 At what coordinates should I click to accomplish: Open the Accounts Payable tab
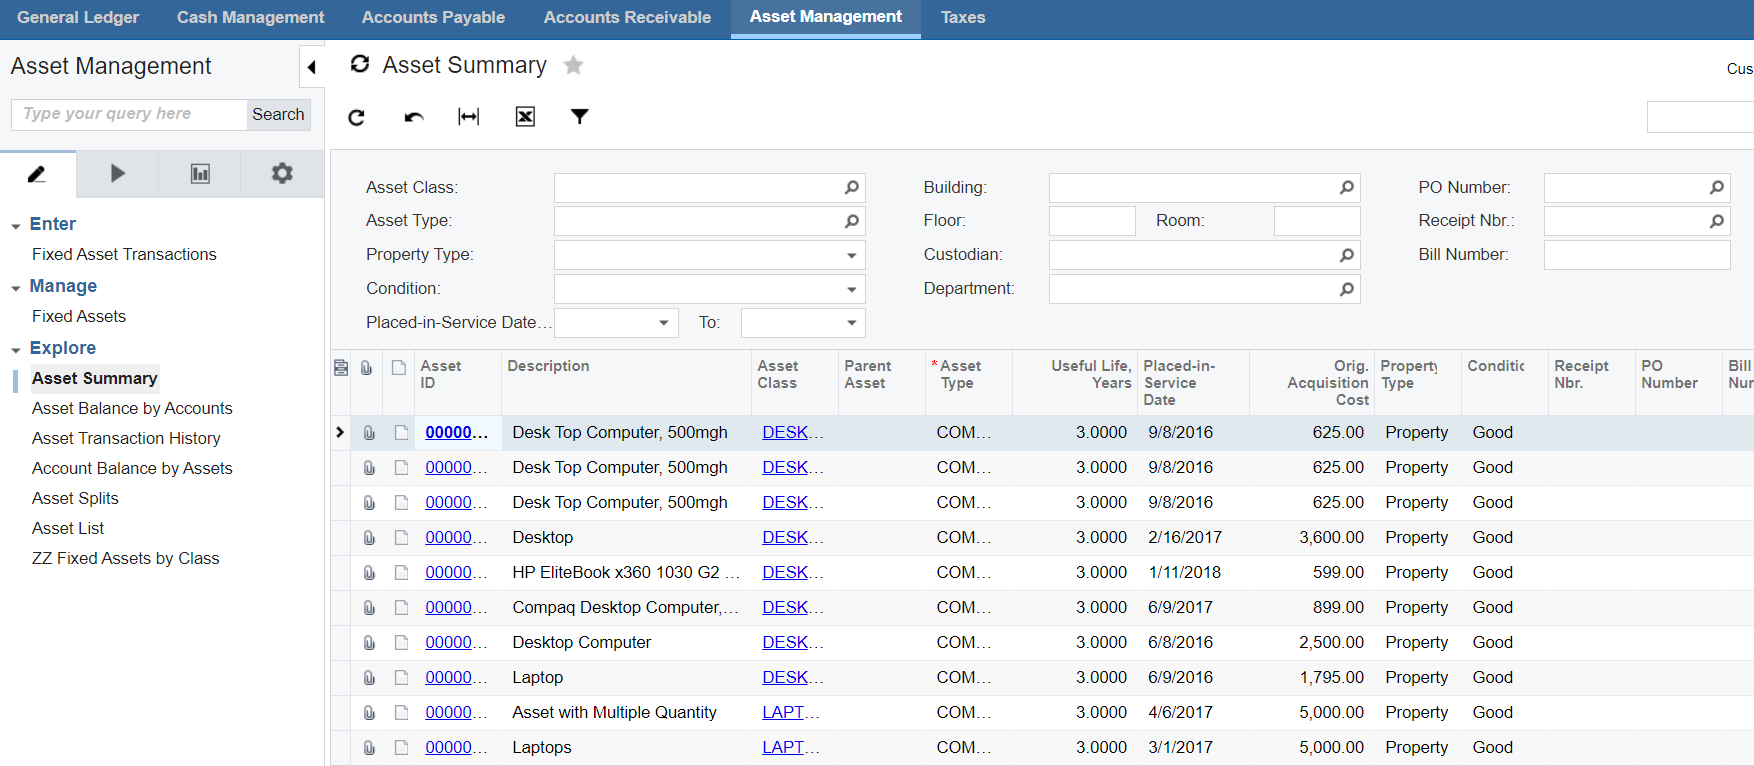click(x=433, y=17)
